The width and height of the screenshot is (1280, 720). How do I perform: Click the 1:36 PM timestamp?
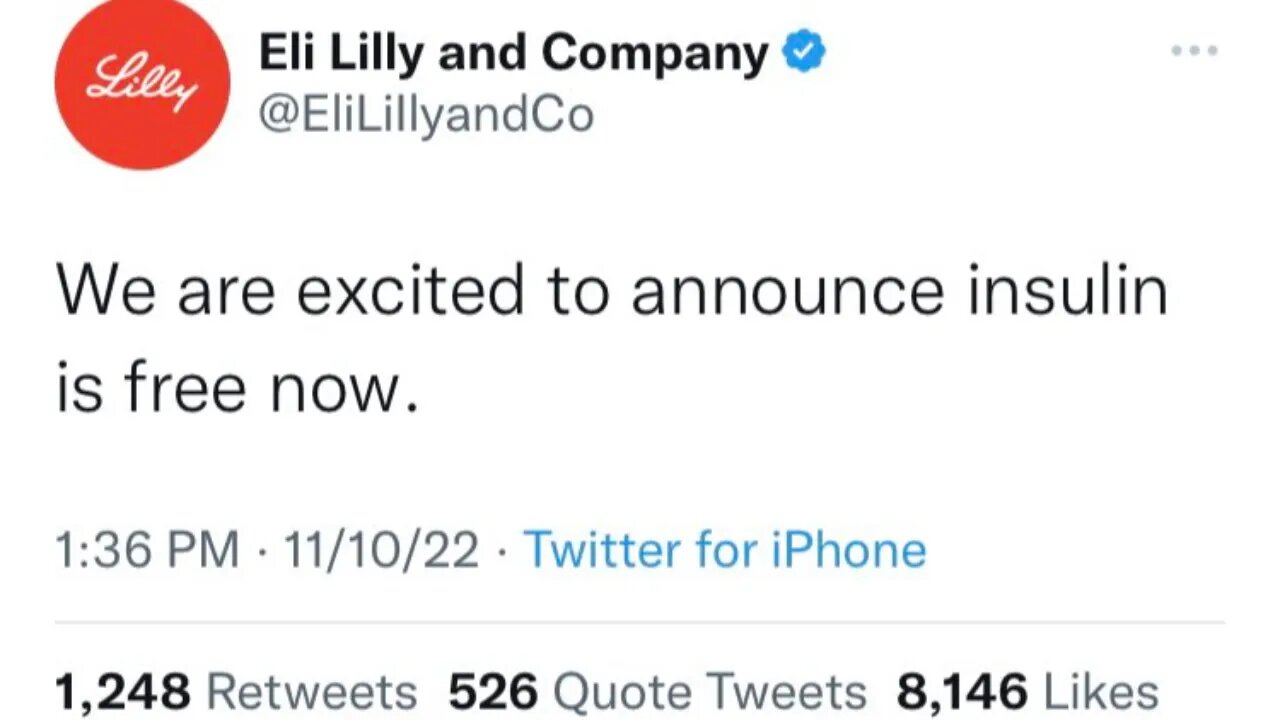147,550
